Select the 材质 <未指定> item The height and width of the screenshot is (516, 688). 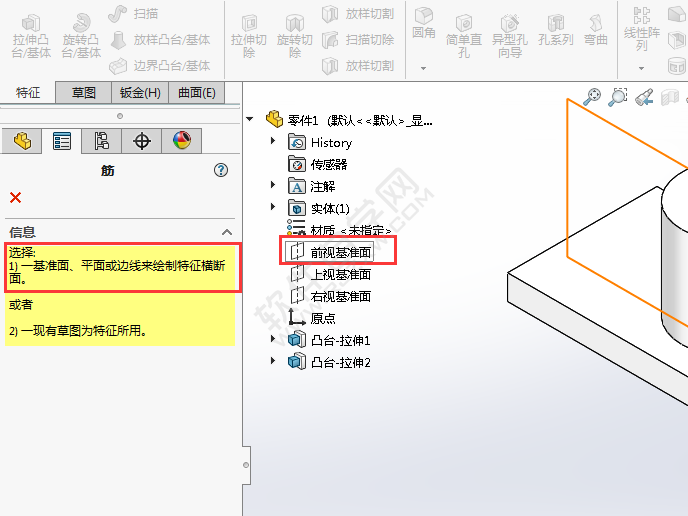339,229
